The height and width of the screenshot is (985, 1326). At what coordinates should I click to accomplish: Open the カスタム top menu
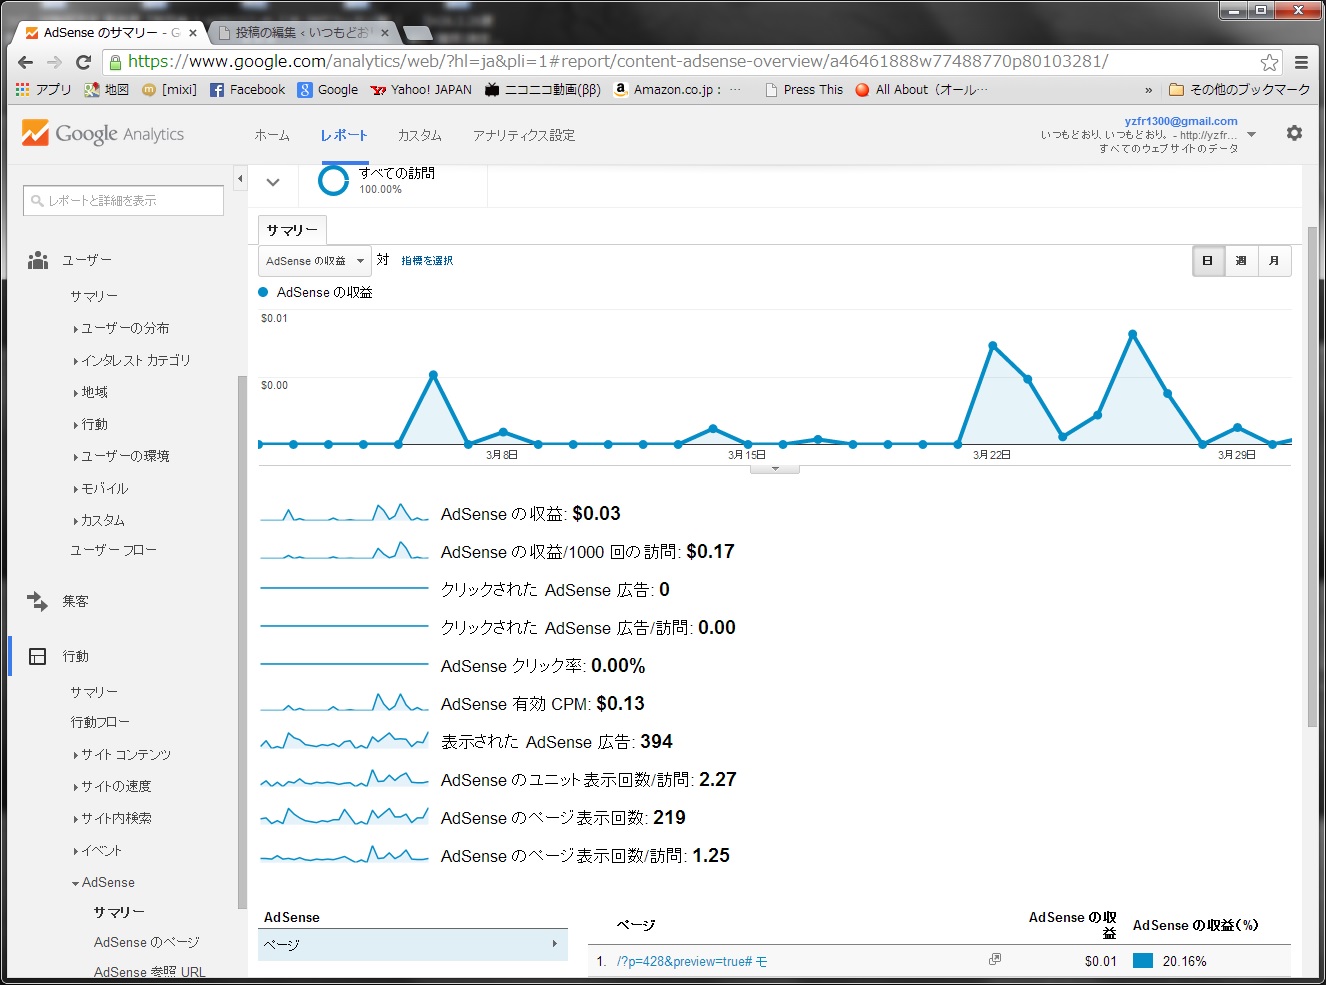pos(419,135)
